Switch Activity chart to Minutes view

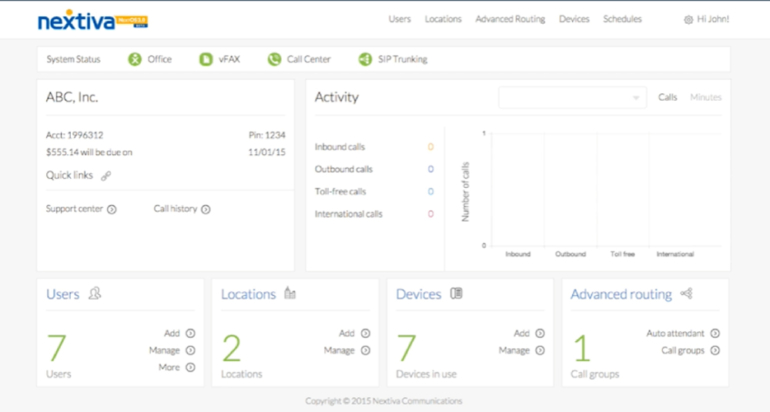click(x=705, y=97)
